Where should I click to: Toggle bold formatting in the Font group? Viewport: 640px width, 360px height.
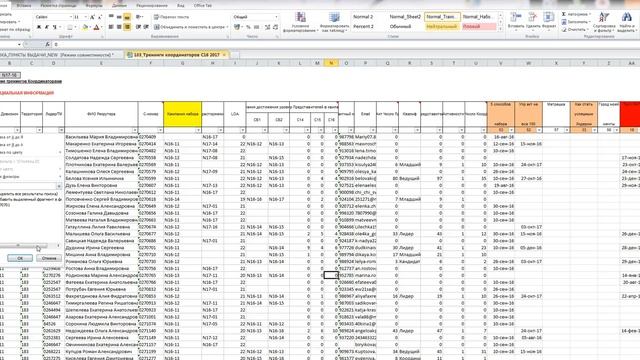(x=39, y=27)
